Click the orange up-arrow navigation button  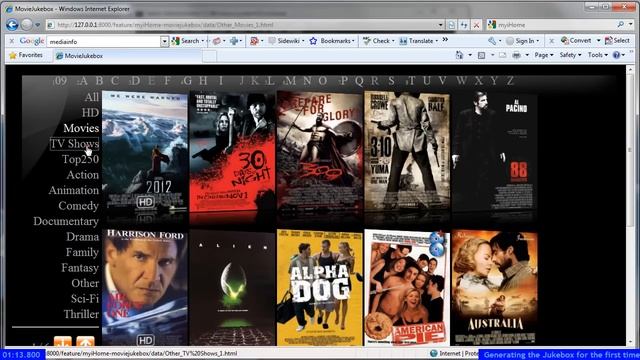tap(85, 342)
